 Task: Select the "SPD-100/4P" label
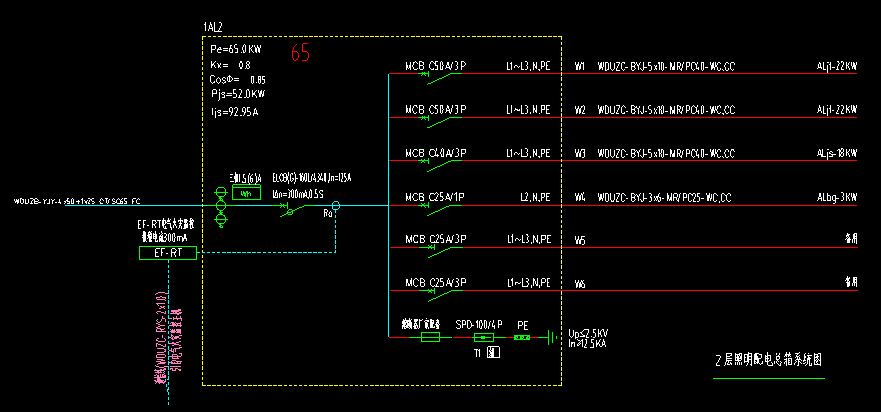(x=479, y=325)
